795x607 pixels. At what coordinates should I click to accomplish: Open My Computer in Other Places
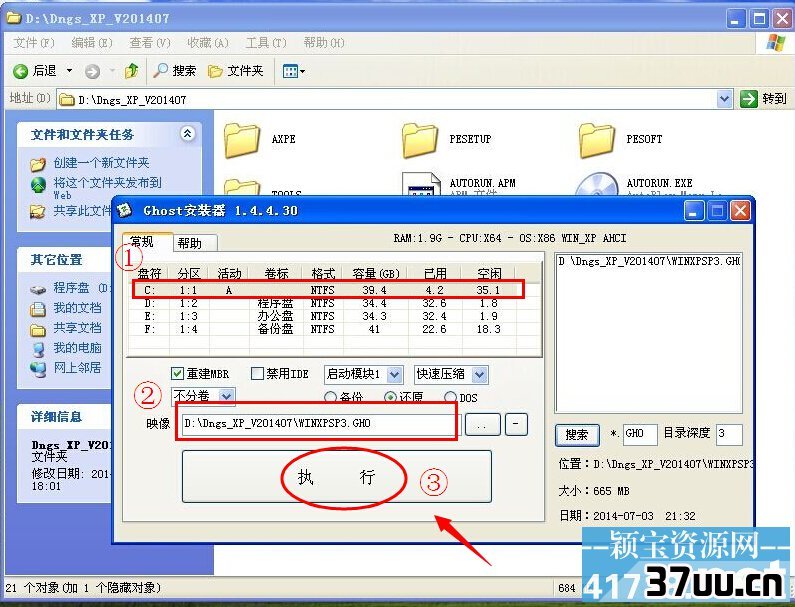click(77, 348)
